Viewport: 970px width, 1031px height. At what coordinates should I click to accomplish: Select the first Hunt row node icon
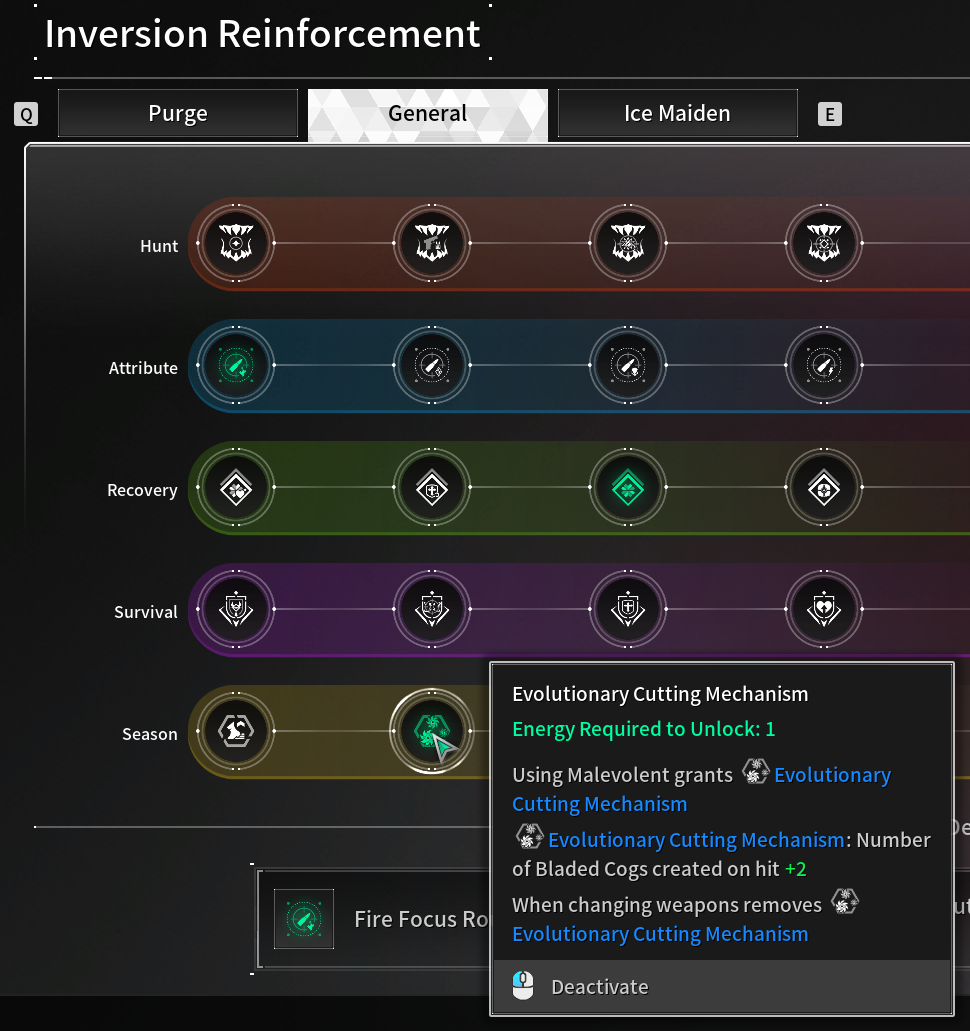tap(236, 243)
